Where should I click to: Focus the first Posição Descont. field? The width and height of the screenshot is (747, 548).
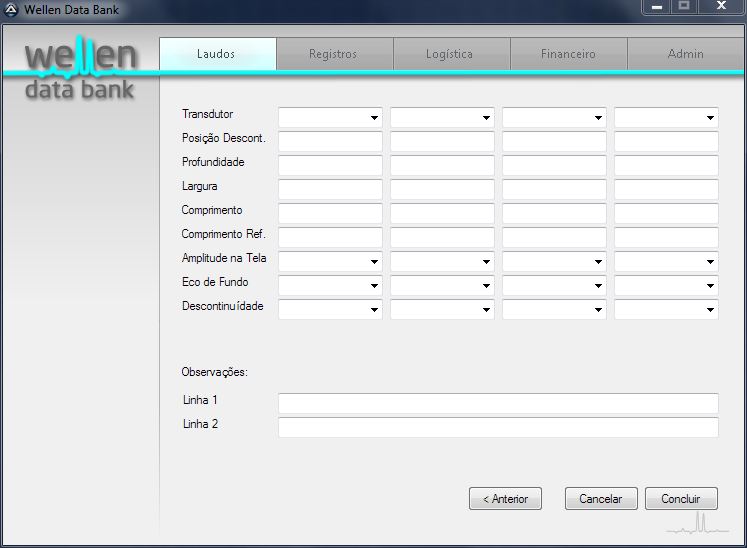coord(330,142)
